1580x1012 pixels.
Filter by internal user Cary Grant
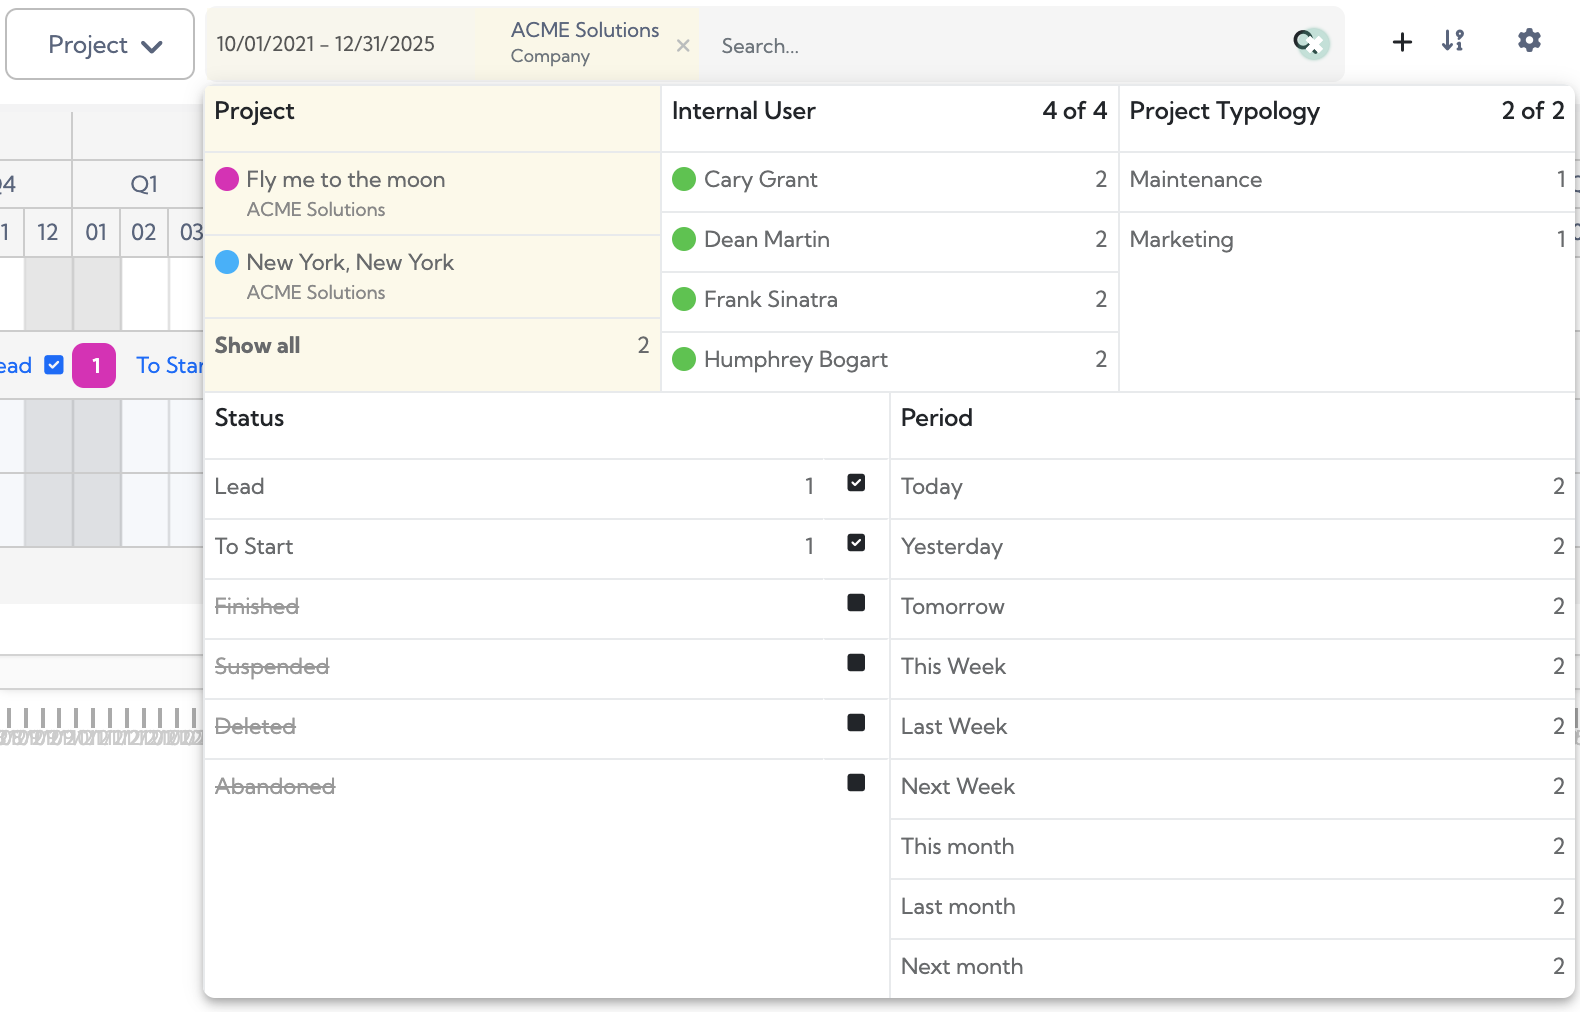coord(890,180)
